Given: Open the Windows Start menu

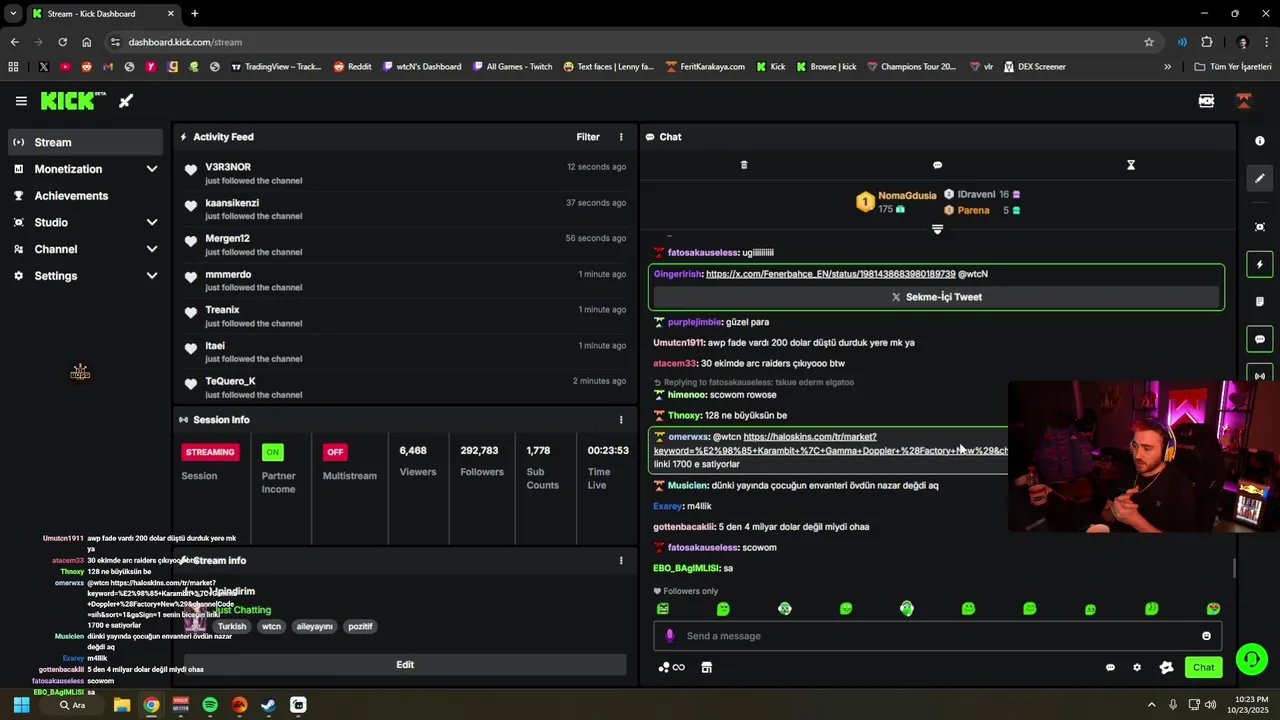Looking at the screenshot, I should [21, 705].
